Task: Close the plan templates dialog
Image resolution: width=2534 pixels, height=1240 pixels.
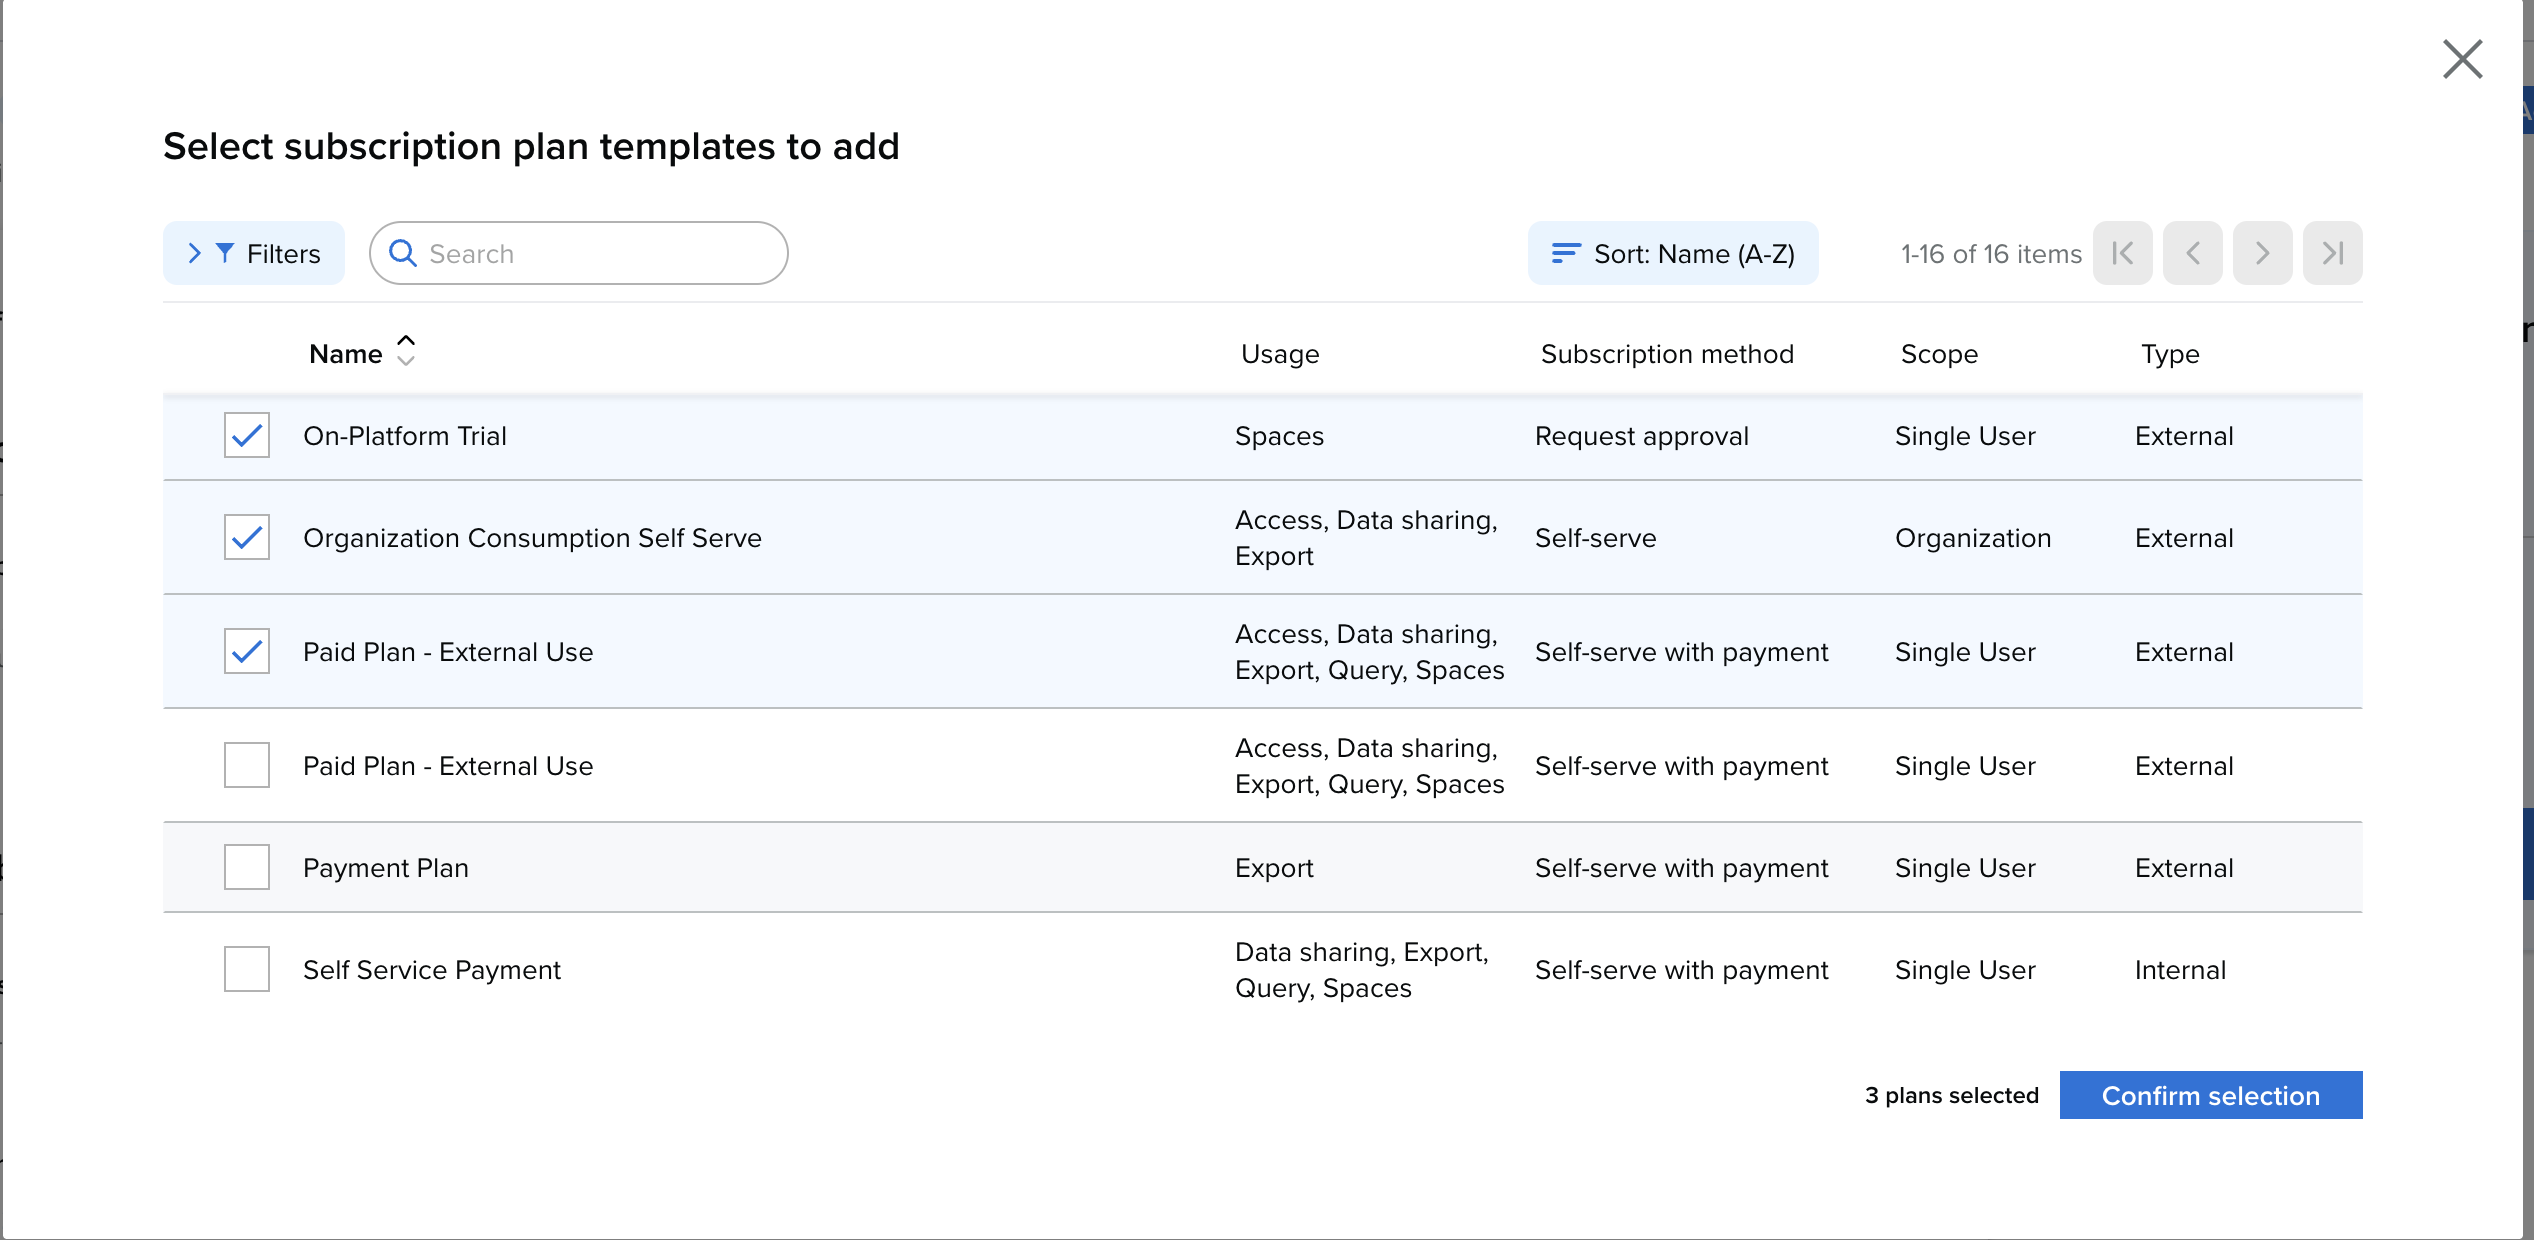Action: click(x=2462, y=59)
